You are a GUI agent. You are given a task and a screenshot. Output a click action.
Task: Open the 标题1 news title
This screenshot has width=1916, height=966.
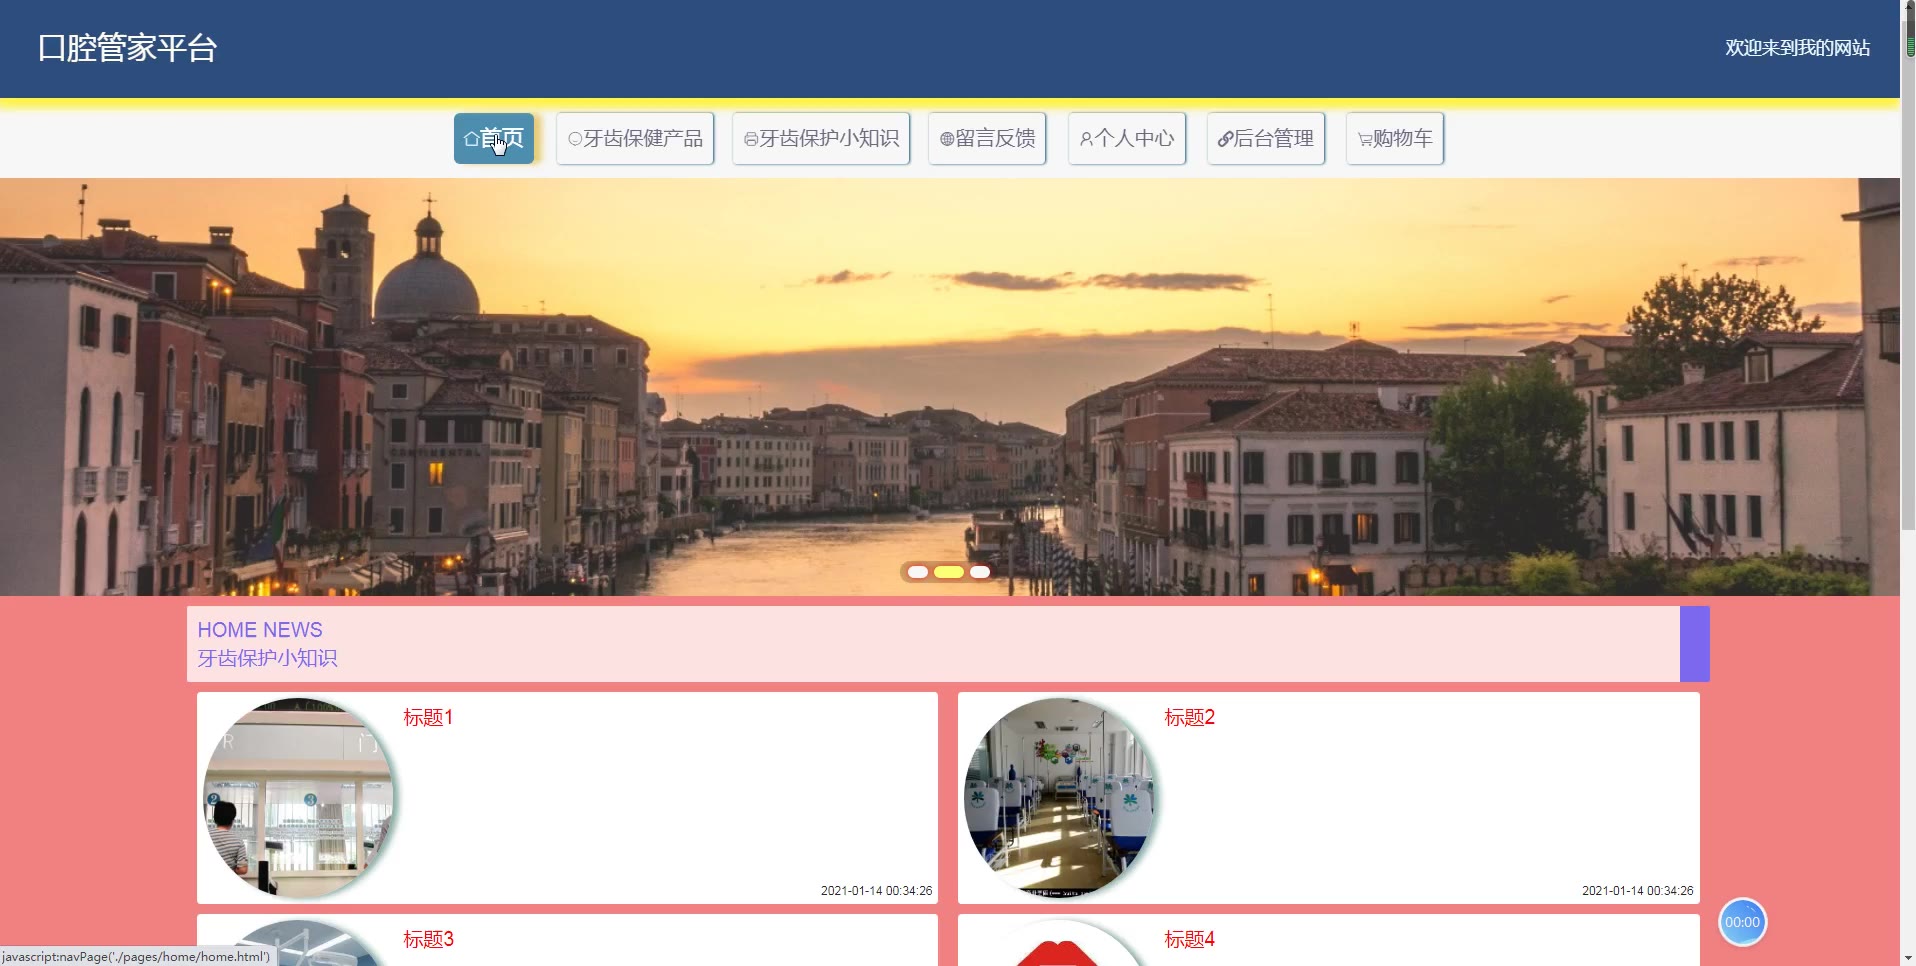pyautogui.click(x=428, y=717)
